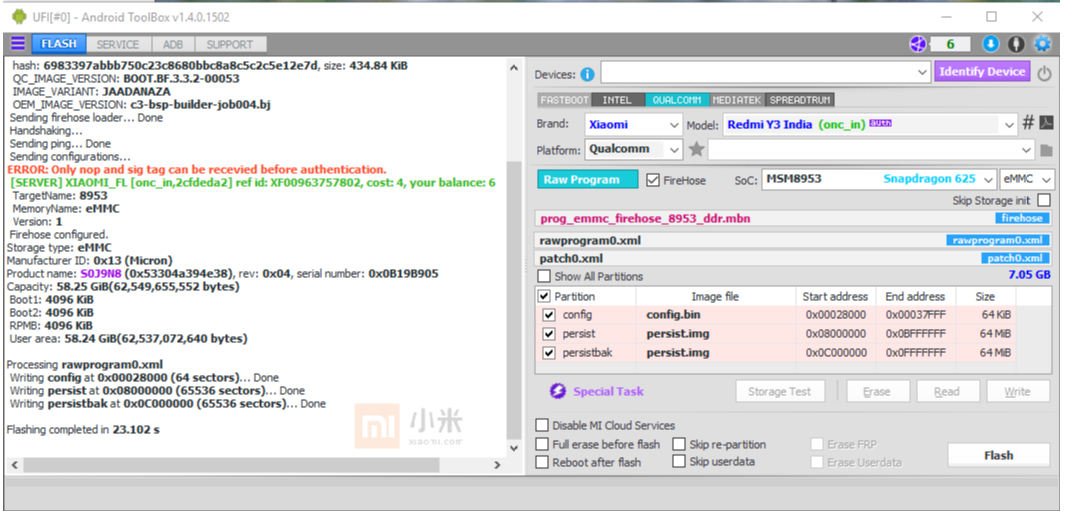Check Reboot after flash
The width and height of the screenshot is (1069, 519).
coord(541,462)
